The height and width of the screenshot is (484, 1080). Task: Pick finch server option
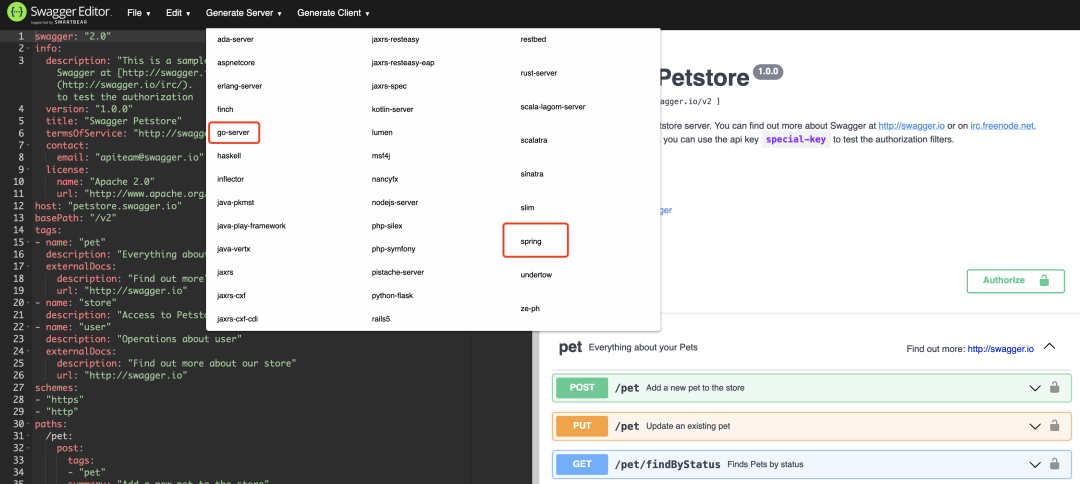[225, 109]
